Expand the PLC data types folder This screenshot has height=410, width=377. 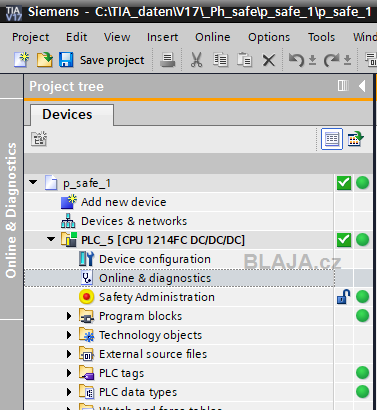point(69,392)
